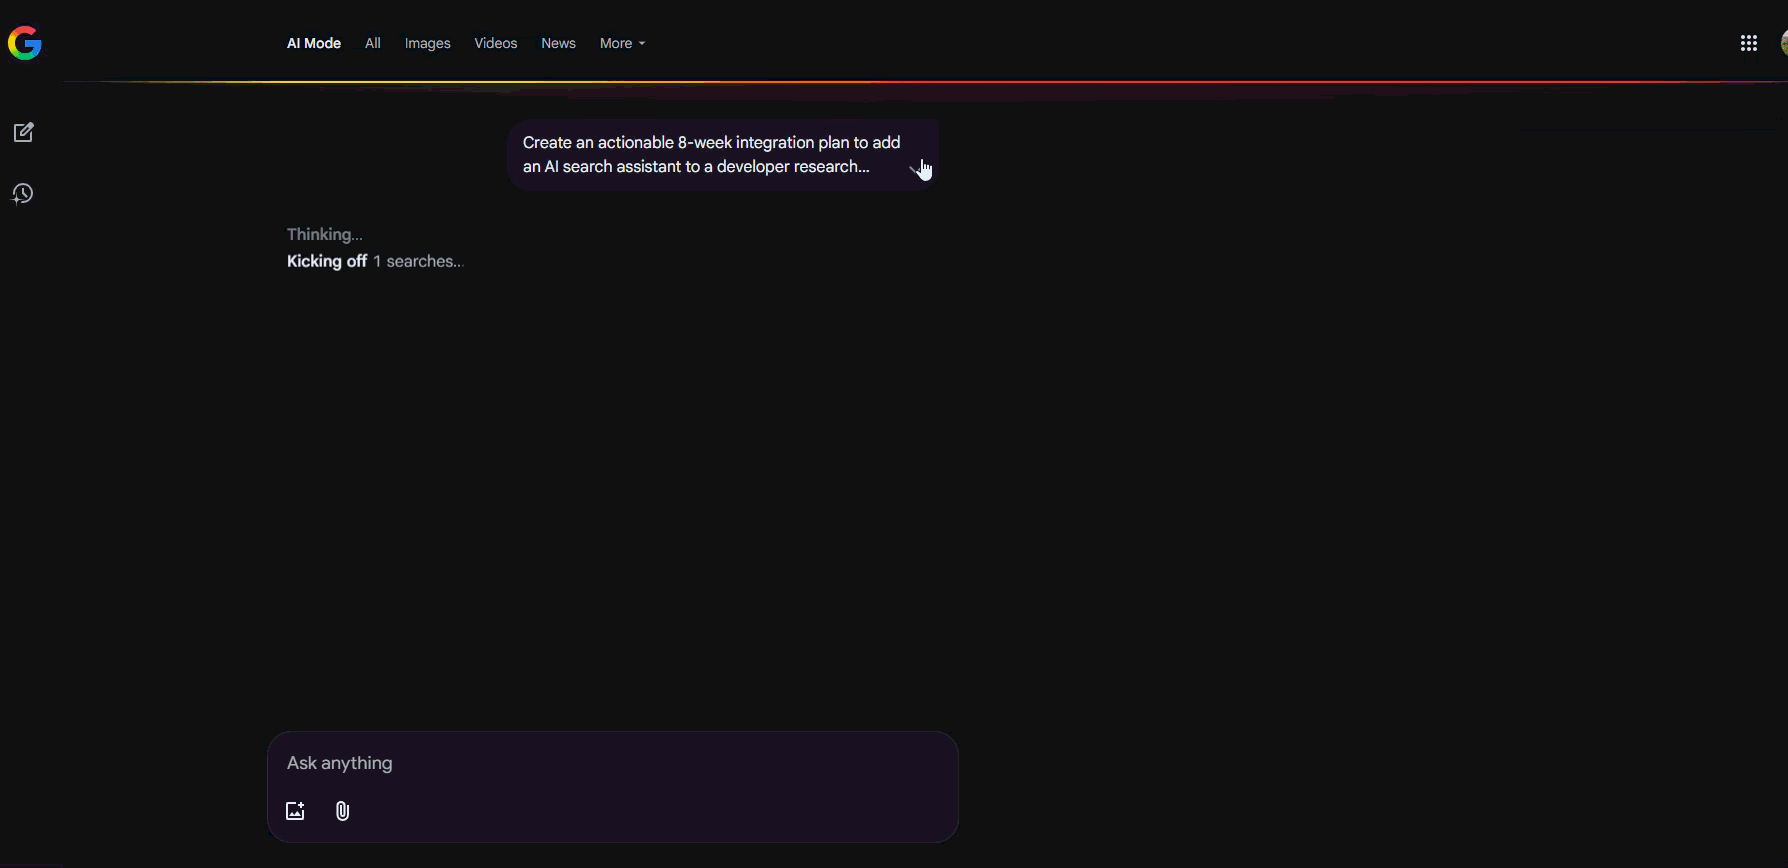Open the Google account avatar

[1782, 43]
